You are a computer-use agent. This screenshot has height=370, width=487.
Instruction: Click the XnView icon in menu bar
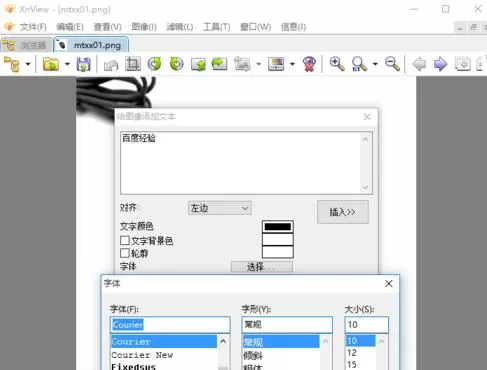(9, 27)
